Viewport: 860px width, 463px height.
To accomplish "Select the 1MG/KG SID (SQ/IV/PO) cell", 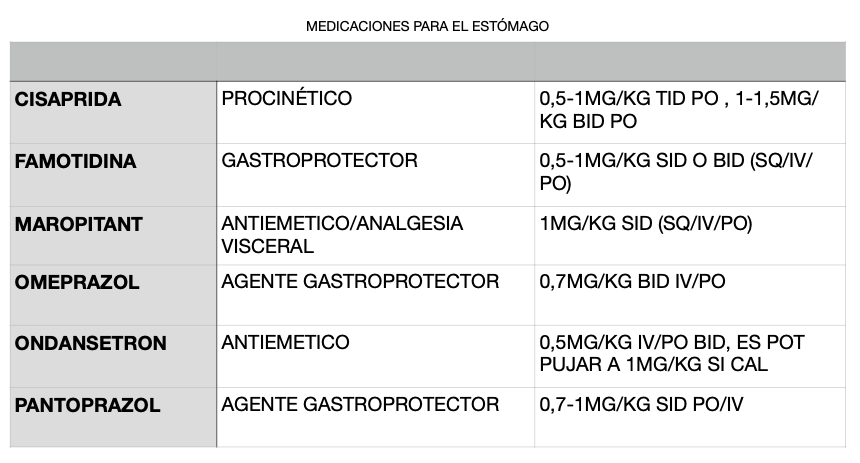I will pyautogui.click(x=690, y=236).
